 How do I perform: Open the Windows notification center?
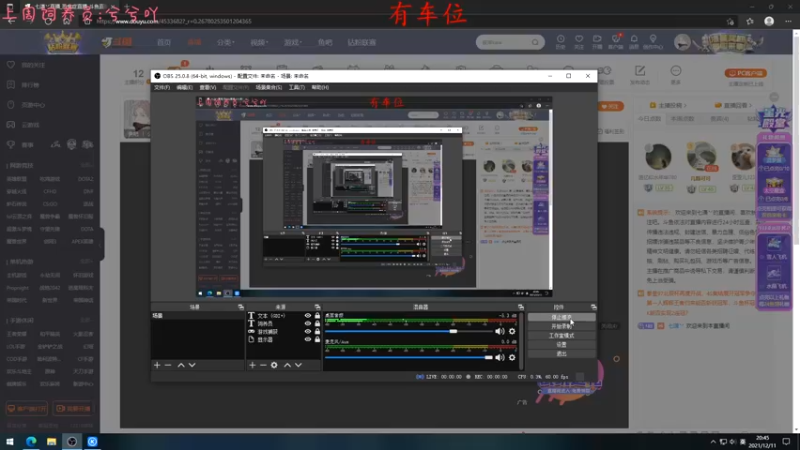pos(786,442)
